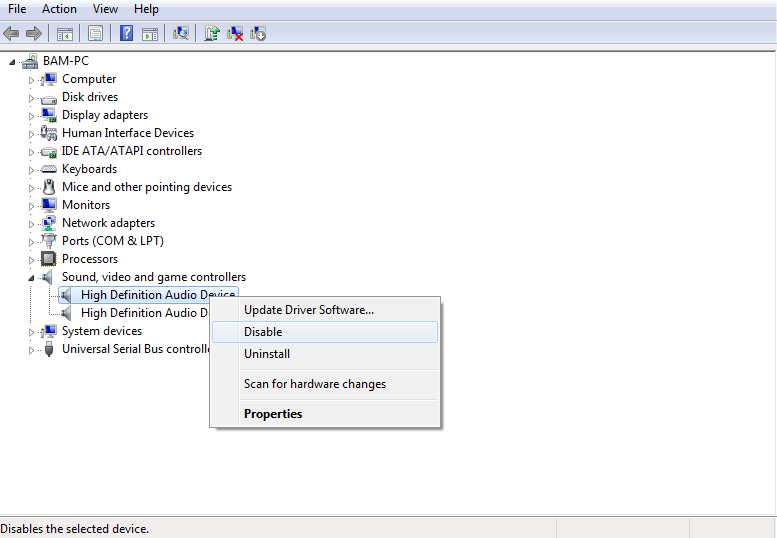The image size is (777, 538).
Task: Click the Sound, video and game controllers speaker icon
Action: [x=48, y=277]
